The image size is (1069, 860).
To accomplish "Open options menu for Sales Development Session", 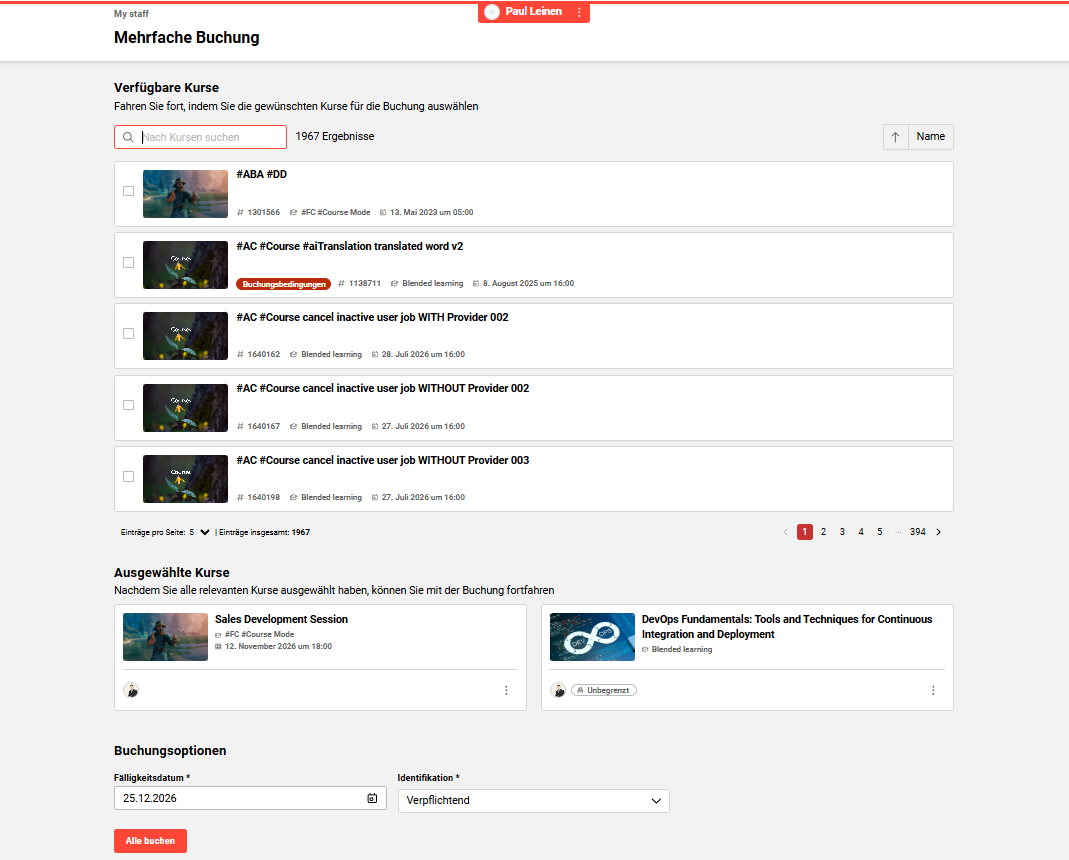I will (506, 690).
